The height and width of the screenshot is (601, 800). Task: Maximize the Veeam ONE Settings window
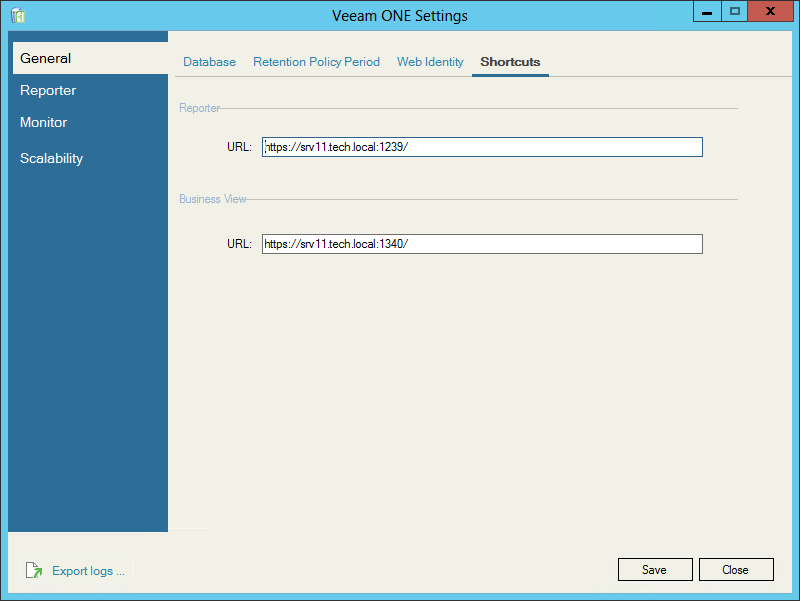(735, 11)
